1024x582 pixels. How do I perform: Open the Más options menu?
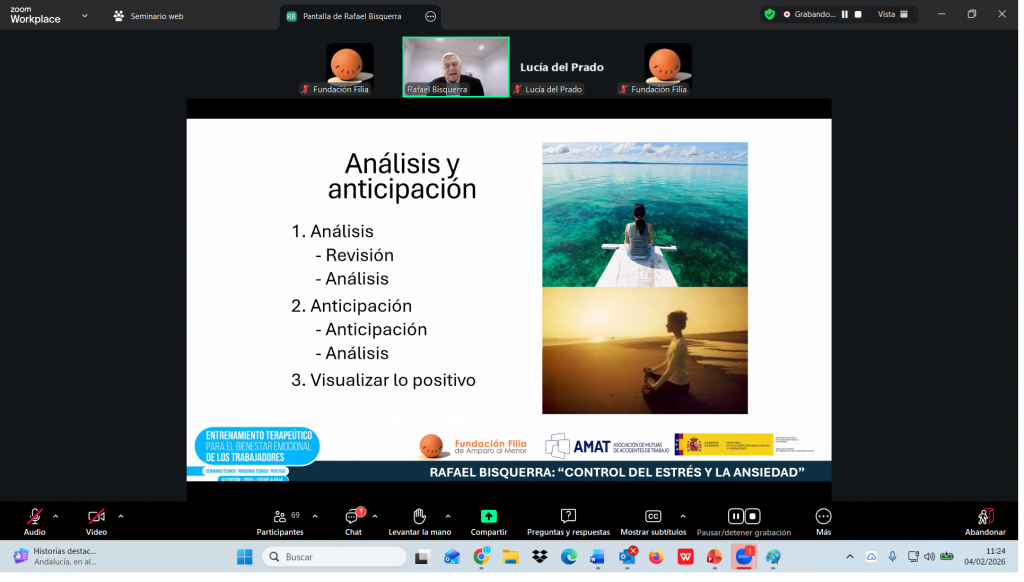click(823, 517)
